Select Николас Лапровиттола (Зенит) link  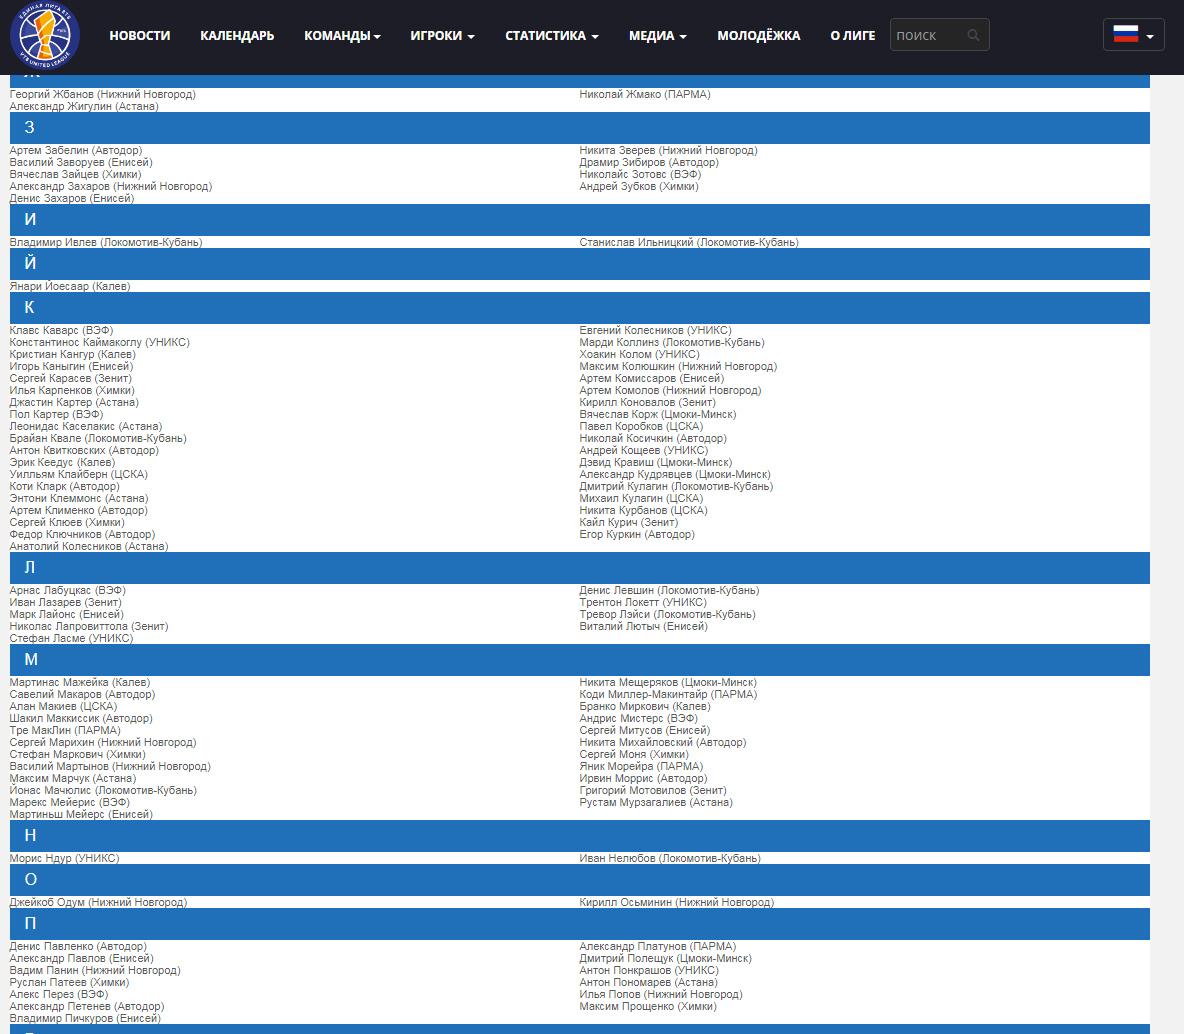(89, 626)
